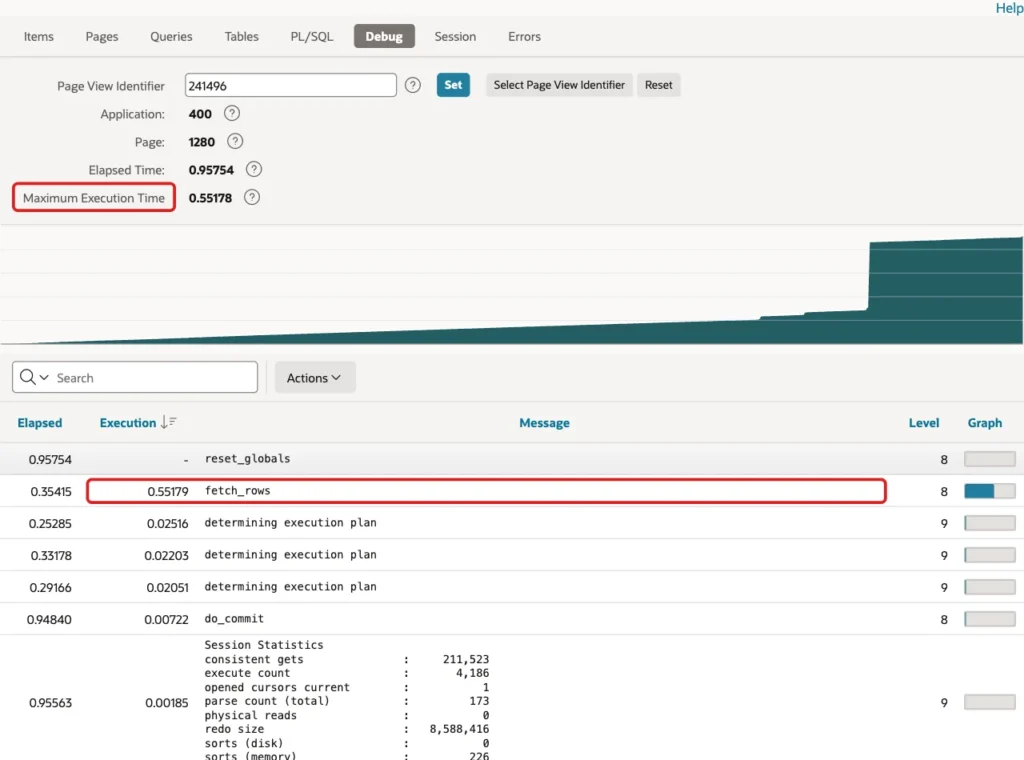Click the 0.94840 elapsed time cell
The height and width of the screenshot is (760, 1024).
[49, 619]
